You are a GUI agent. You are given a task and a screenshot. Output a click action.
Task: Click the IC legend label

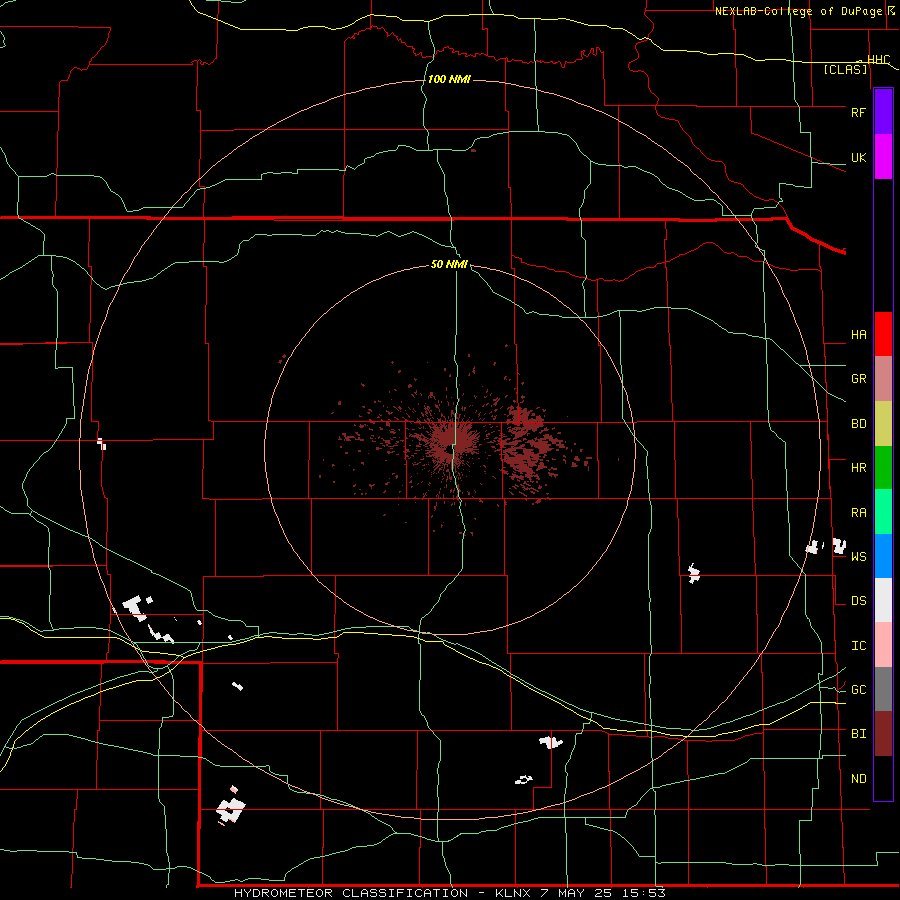coord(858,645)
